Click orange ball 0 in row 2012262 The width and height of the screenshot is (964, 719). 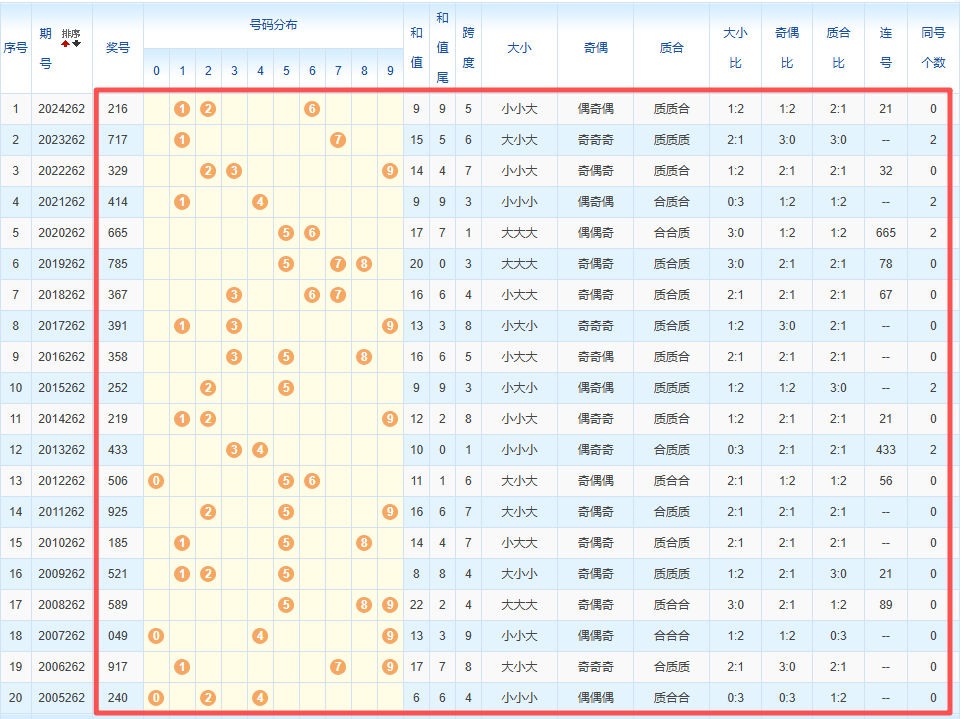(x=156, y=481)
